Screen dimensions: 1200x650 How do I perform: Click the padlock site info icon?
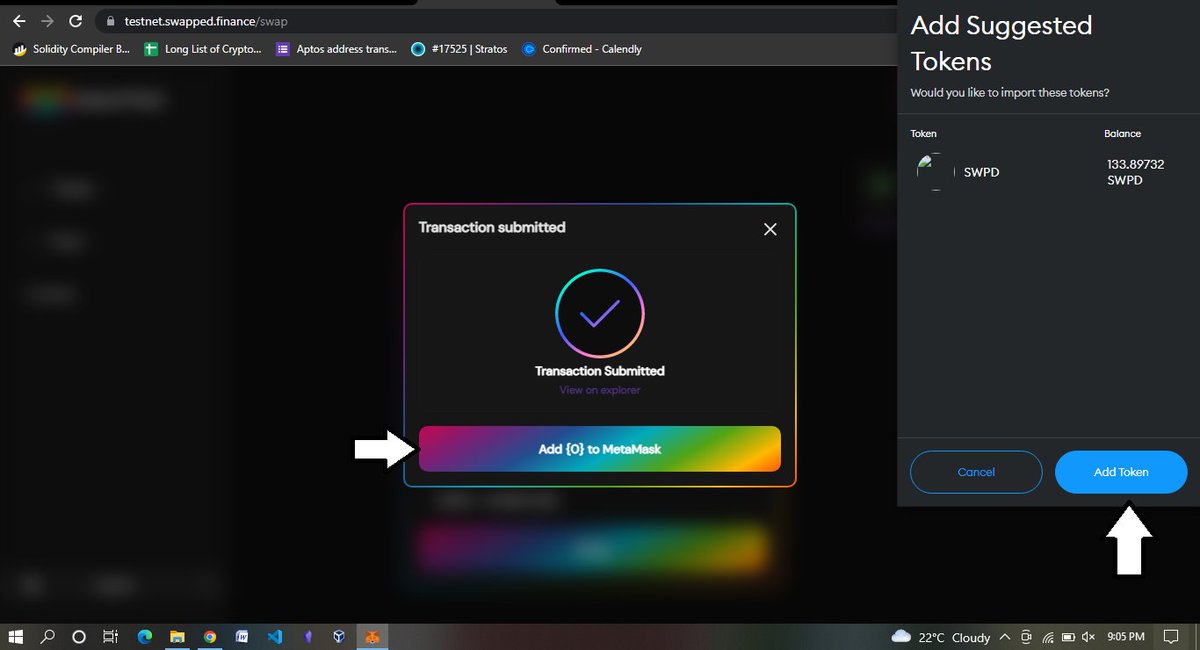click(x=110, y=21)
